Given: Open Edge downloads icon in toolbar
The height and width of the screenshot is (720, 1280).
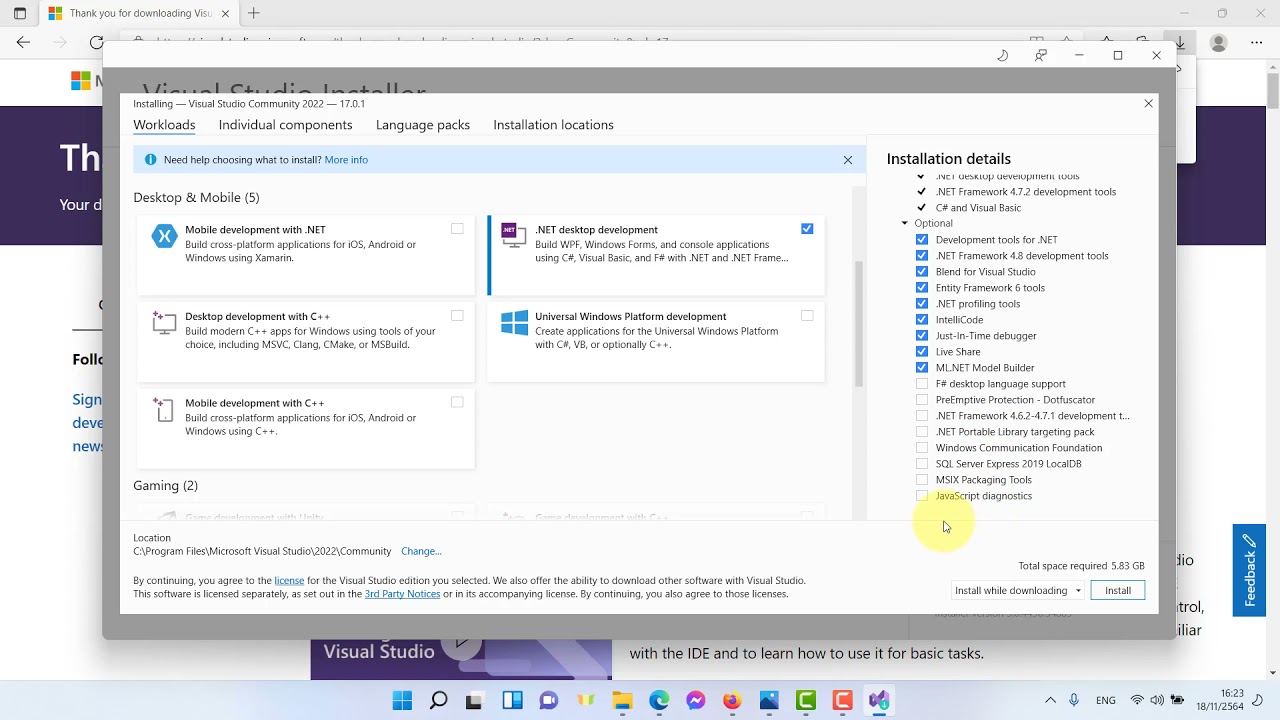Looking at the screenshot, I should click(x=1180, y=42).
